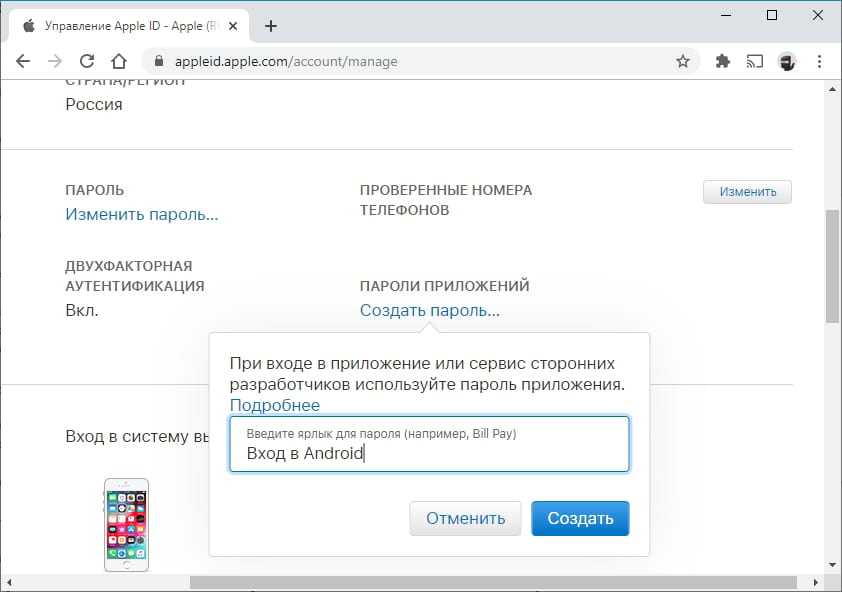Open the Chrome profile avatar
Viewport: 842px width, 592px height.
click(787, 61)
